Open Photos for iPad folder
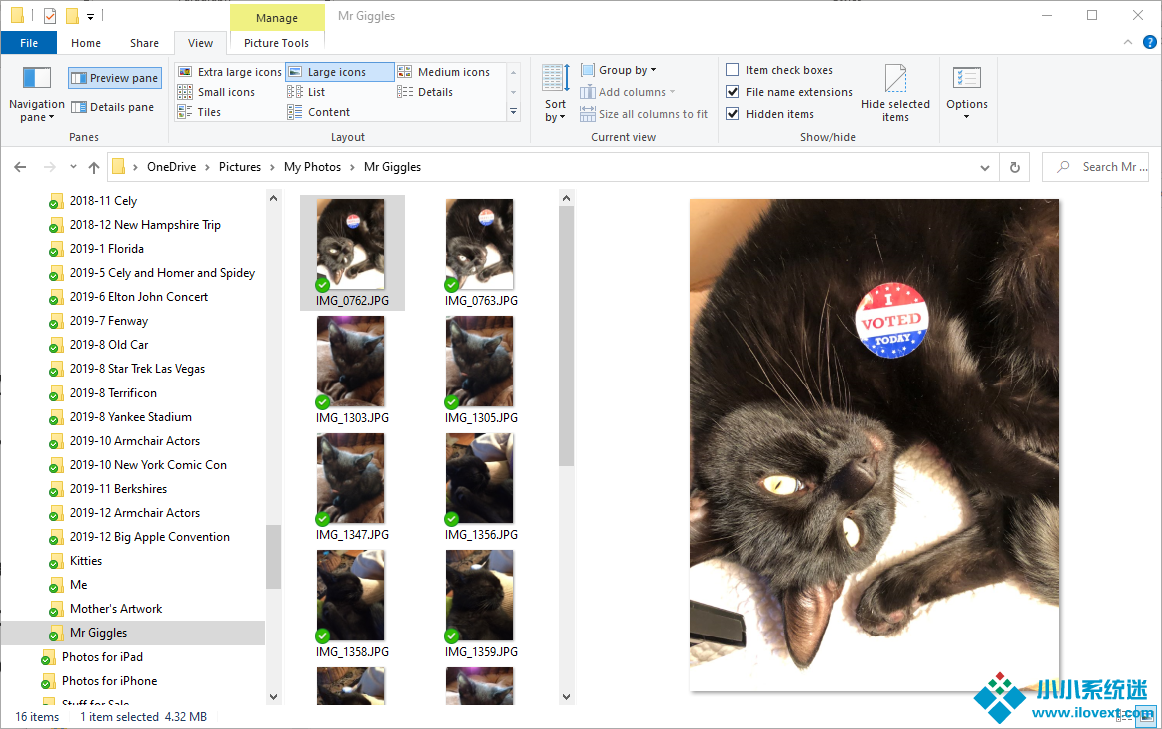Viewport: 1162px width, 729px height. (x=102, y=657)
